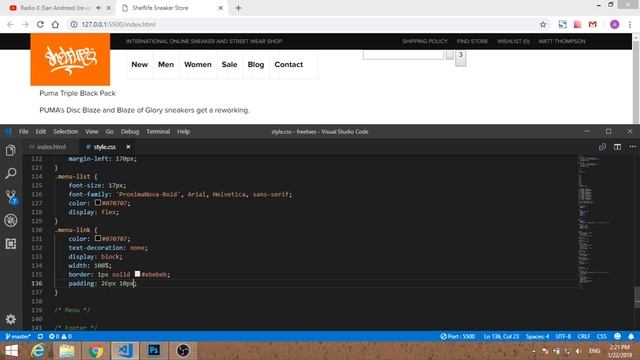Click Port: 5500 live server status item
Screen dimensions: 640x360
pyautogui.click(x=458, y=336)
